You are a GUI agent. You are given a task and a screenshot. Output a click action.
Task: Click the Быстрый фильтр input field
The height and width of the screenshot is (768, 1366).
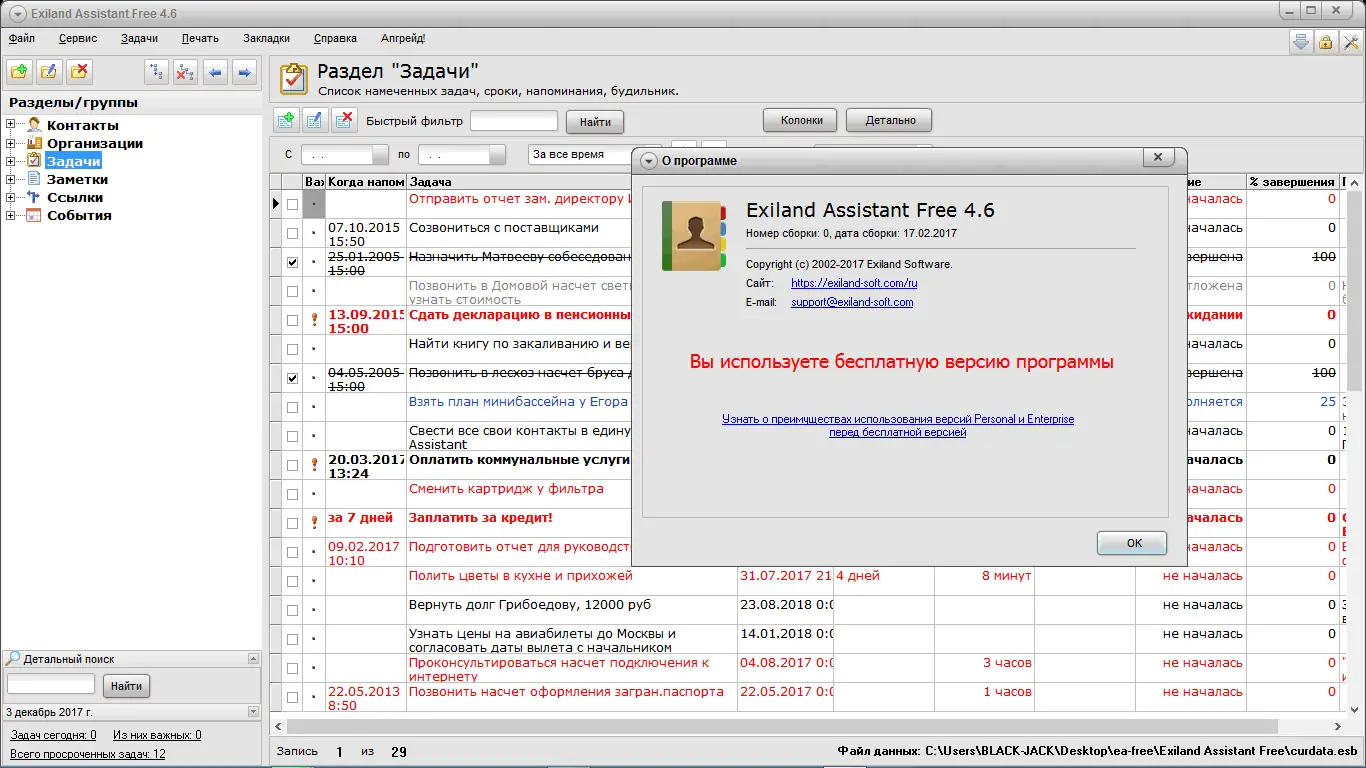[514, 121]
